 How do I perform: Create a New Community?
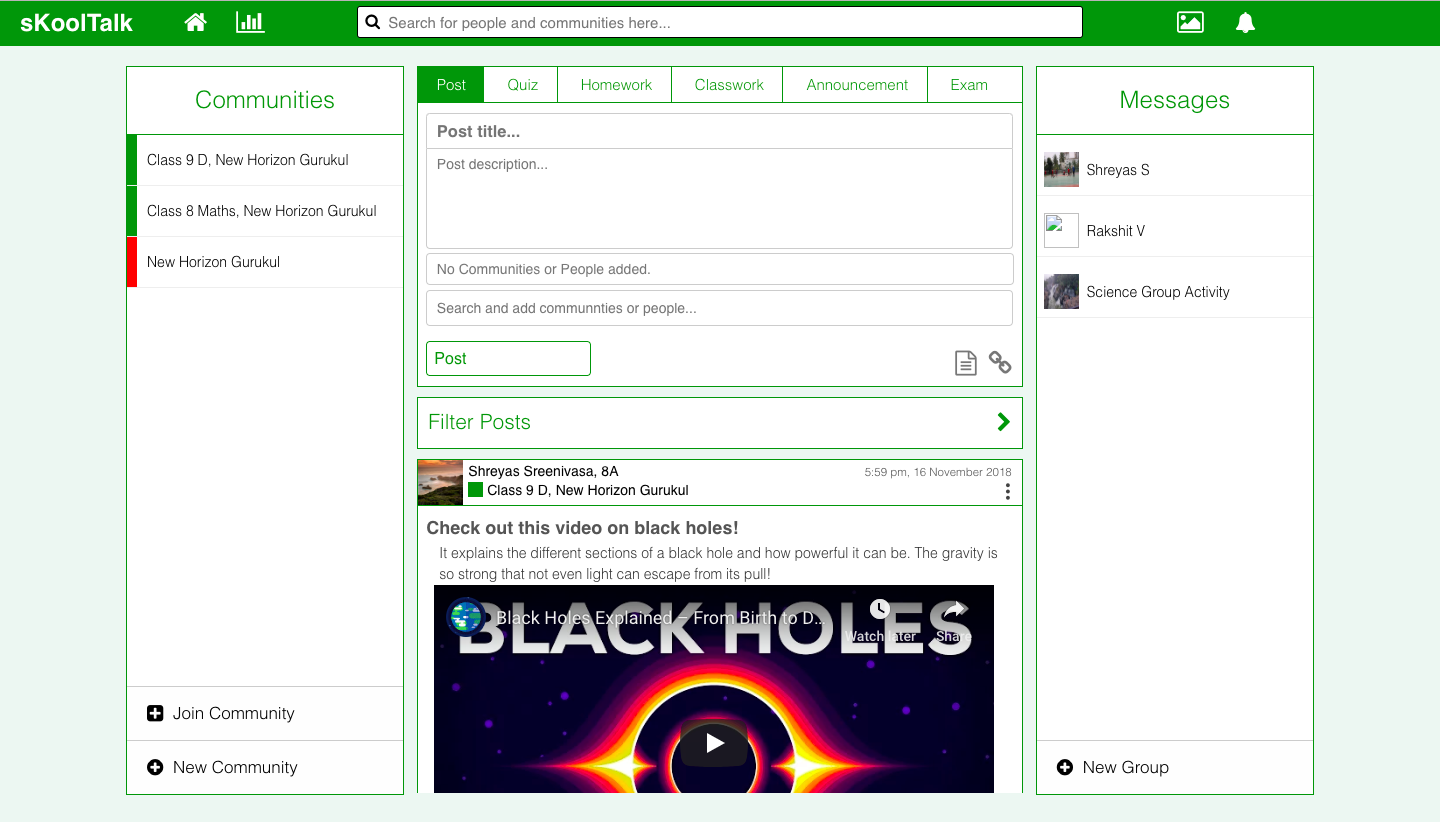tap(235, 767)
